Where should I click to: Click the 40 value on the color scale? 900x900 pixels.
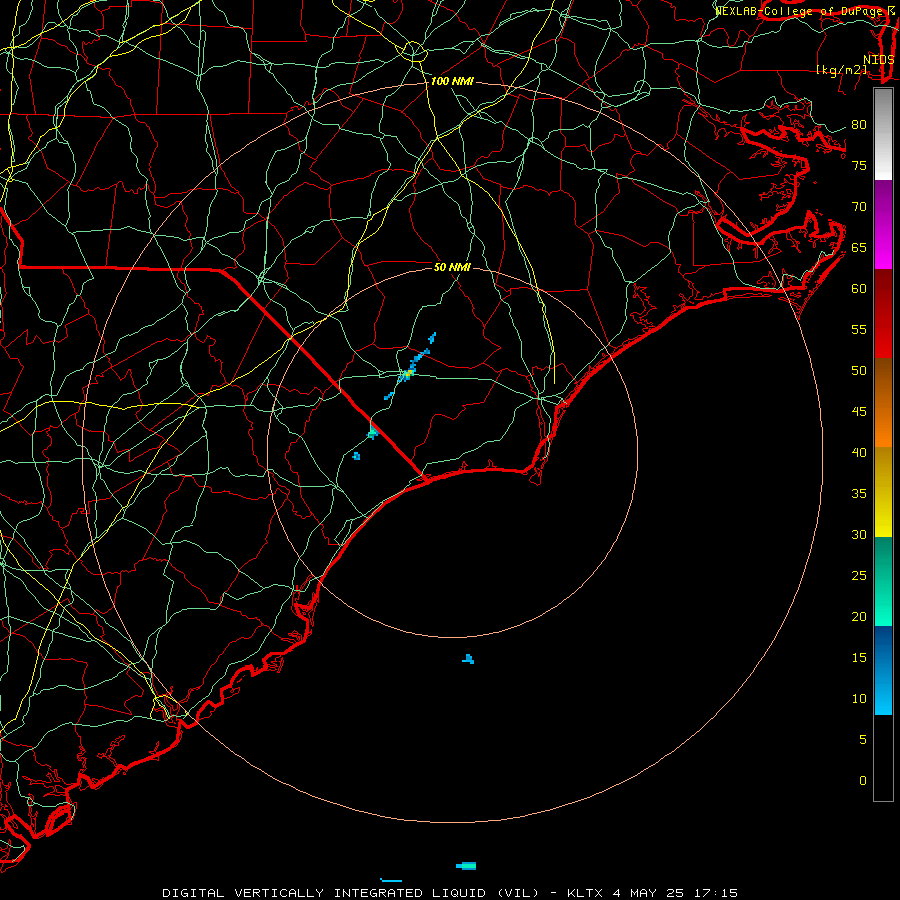pos(859,453)
